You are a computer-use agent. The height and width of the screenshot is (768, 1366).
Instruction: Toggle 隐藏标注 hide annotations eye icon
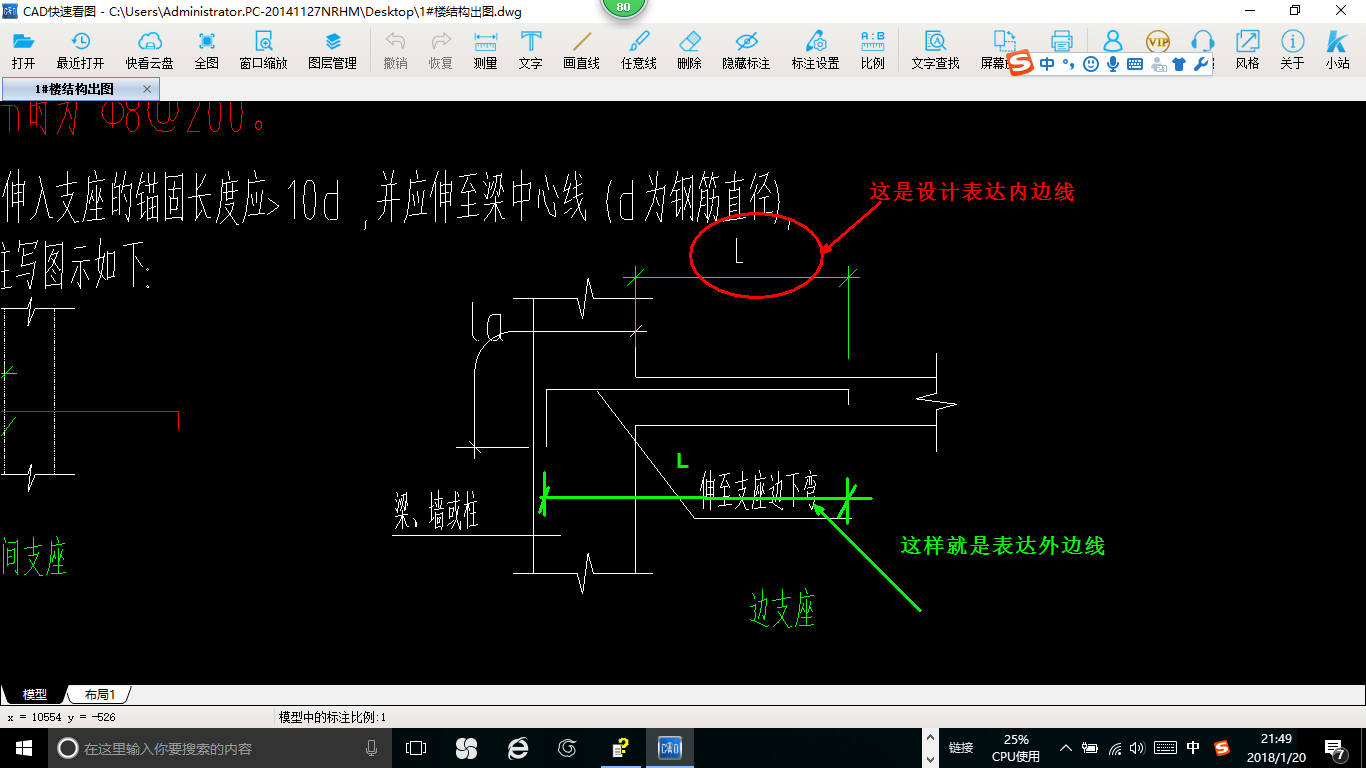[746, 50]
